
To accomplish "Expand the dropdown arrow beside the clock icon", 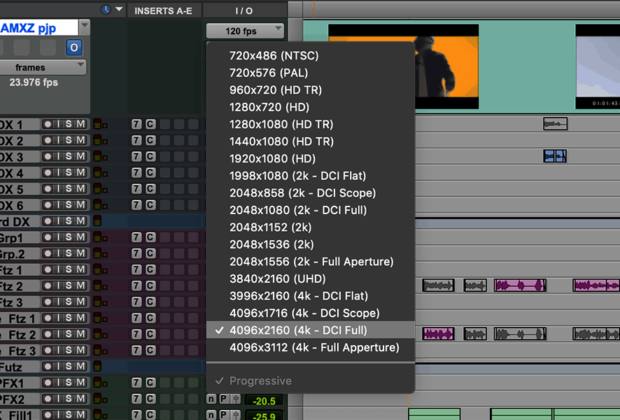I will point(120,9).
